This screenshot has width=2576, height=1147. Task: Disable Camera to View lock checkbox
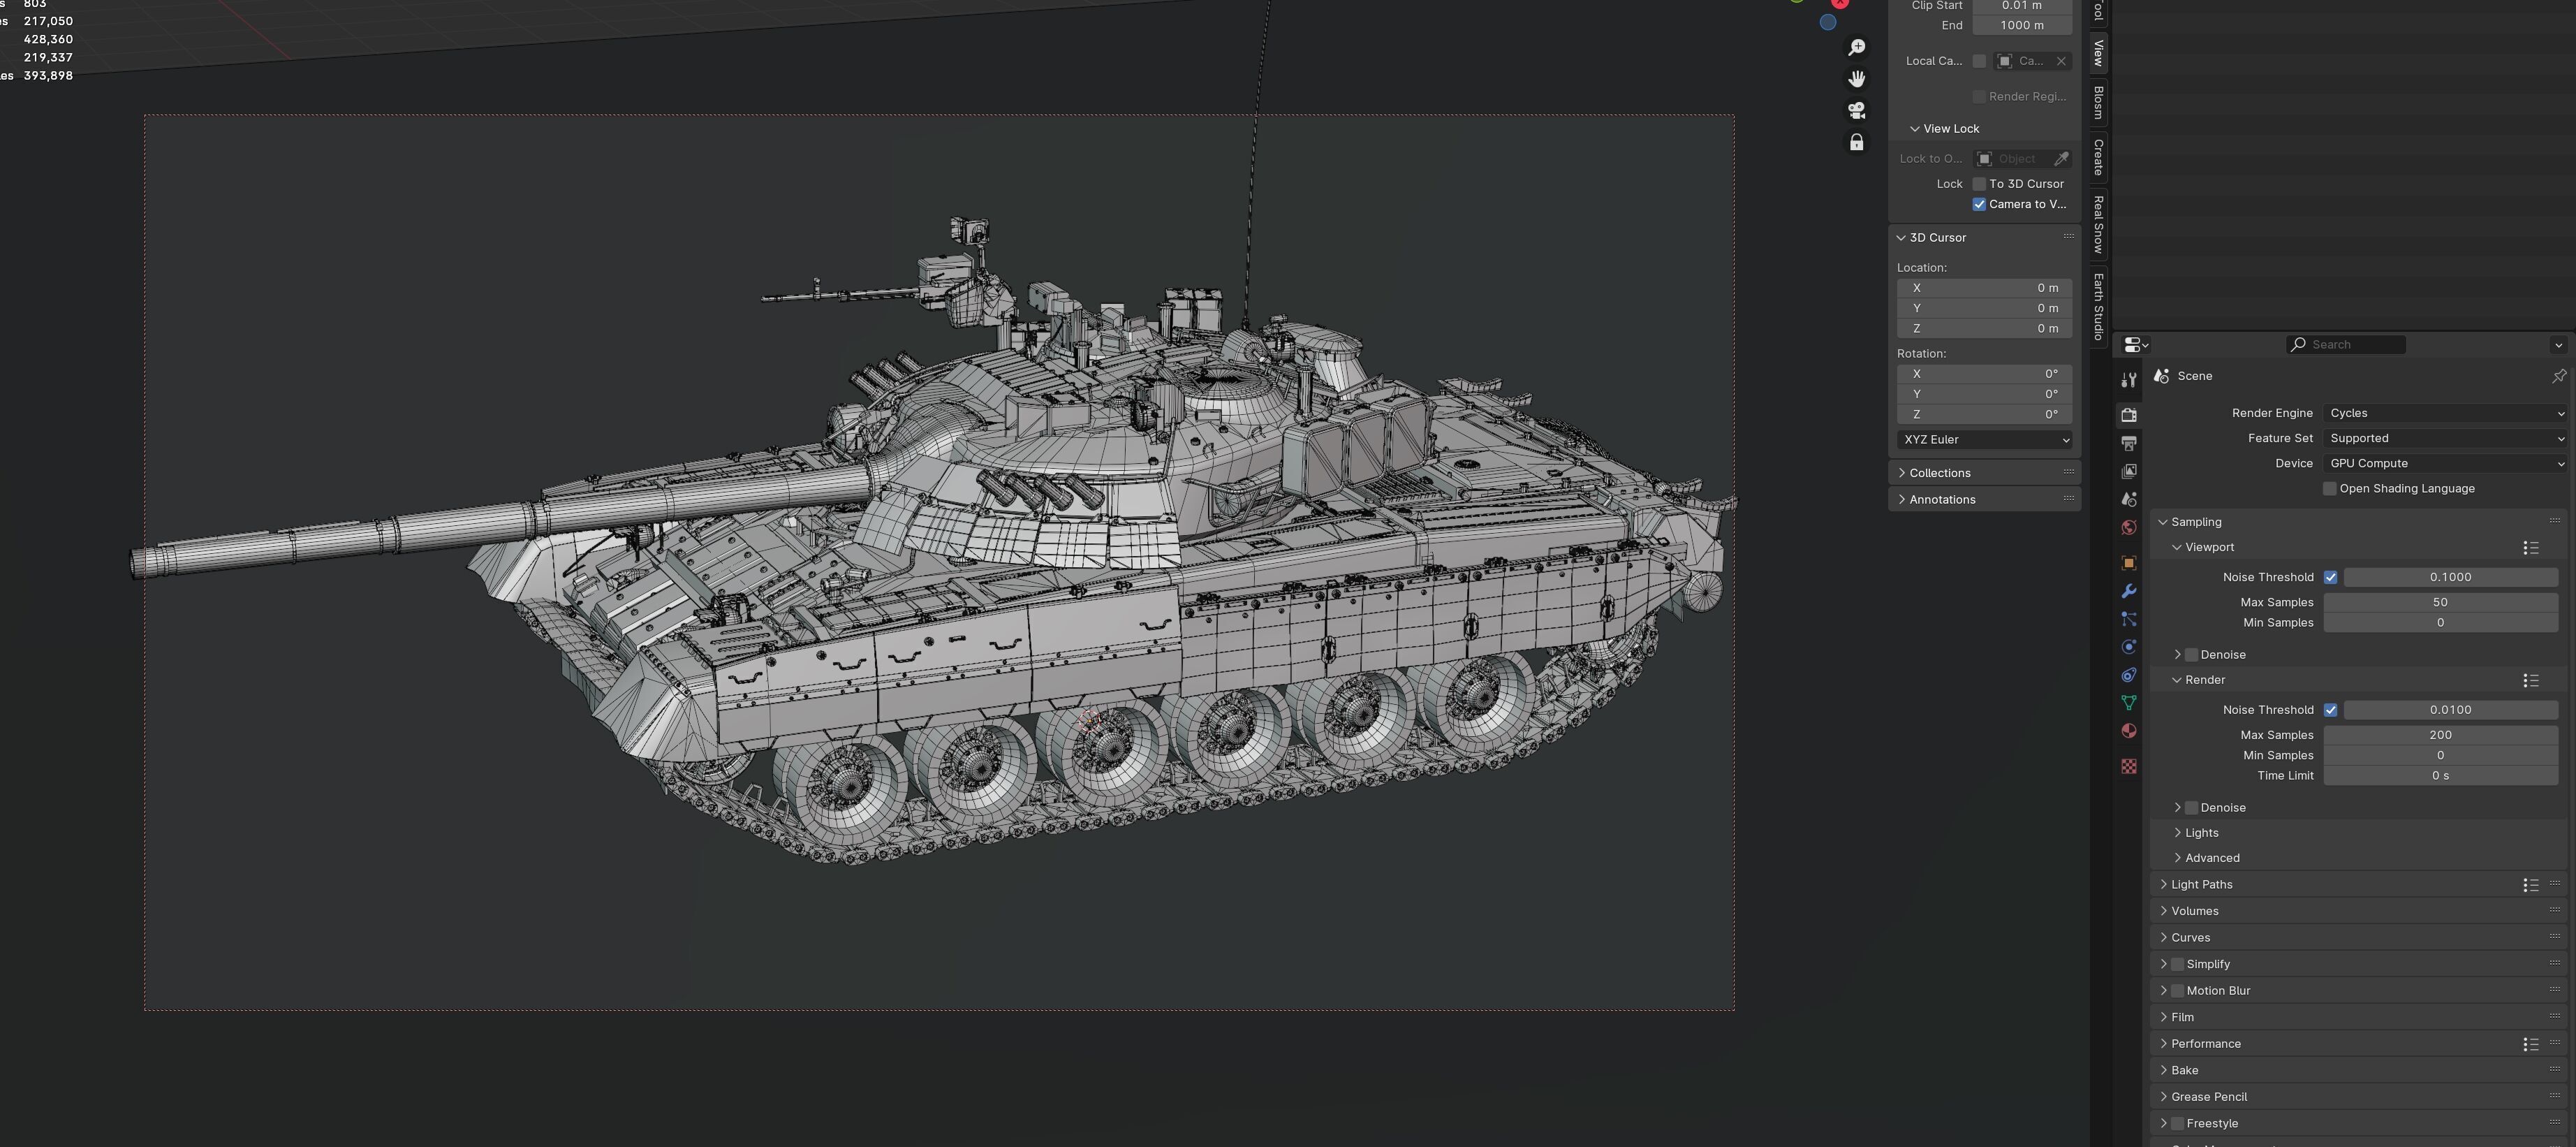tap(1979, 204)
